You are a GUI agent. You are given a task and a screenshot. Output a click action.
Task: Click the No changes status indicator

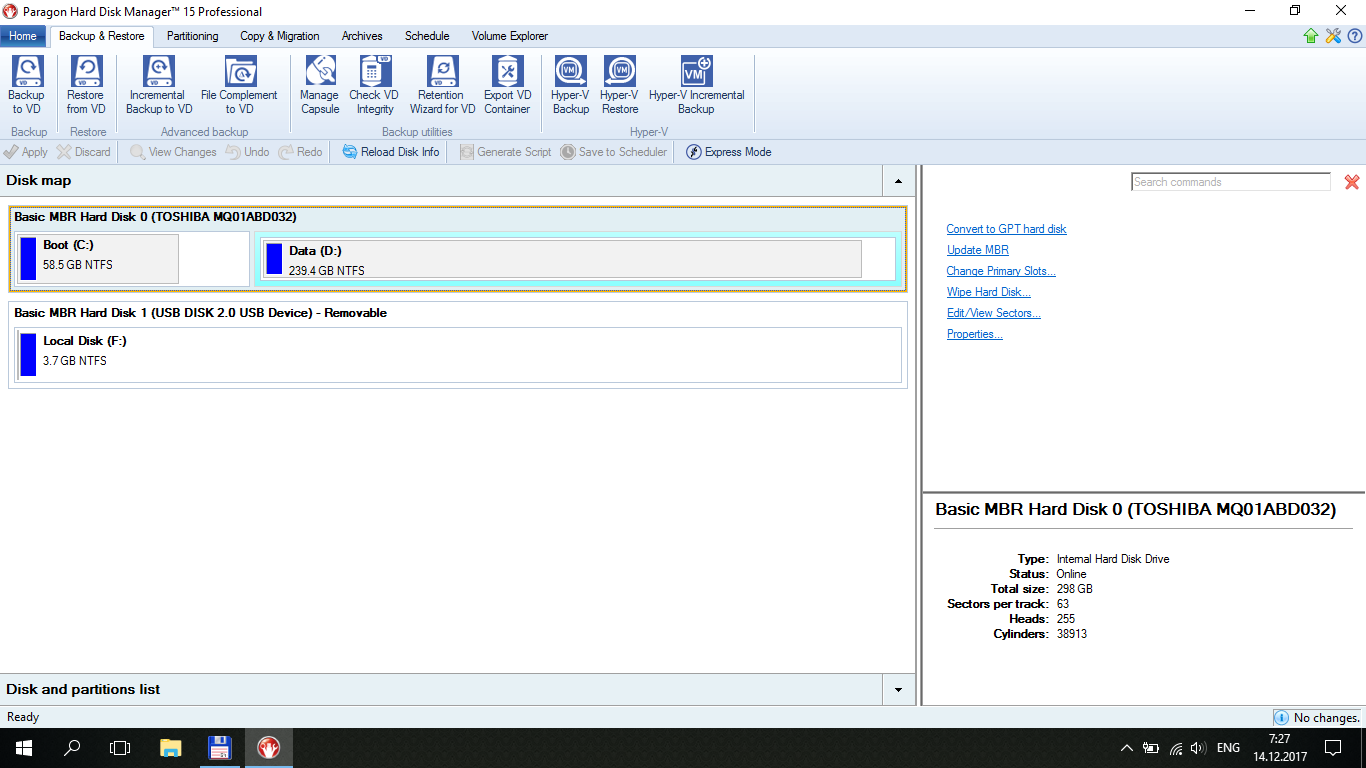(x=1317, y=717)
